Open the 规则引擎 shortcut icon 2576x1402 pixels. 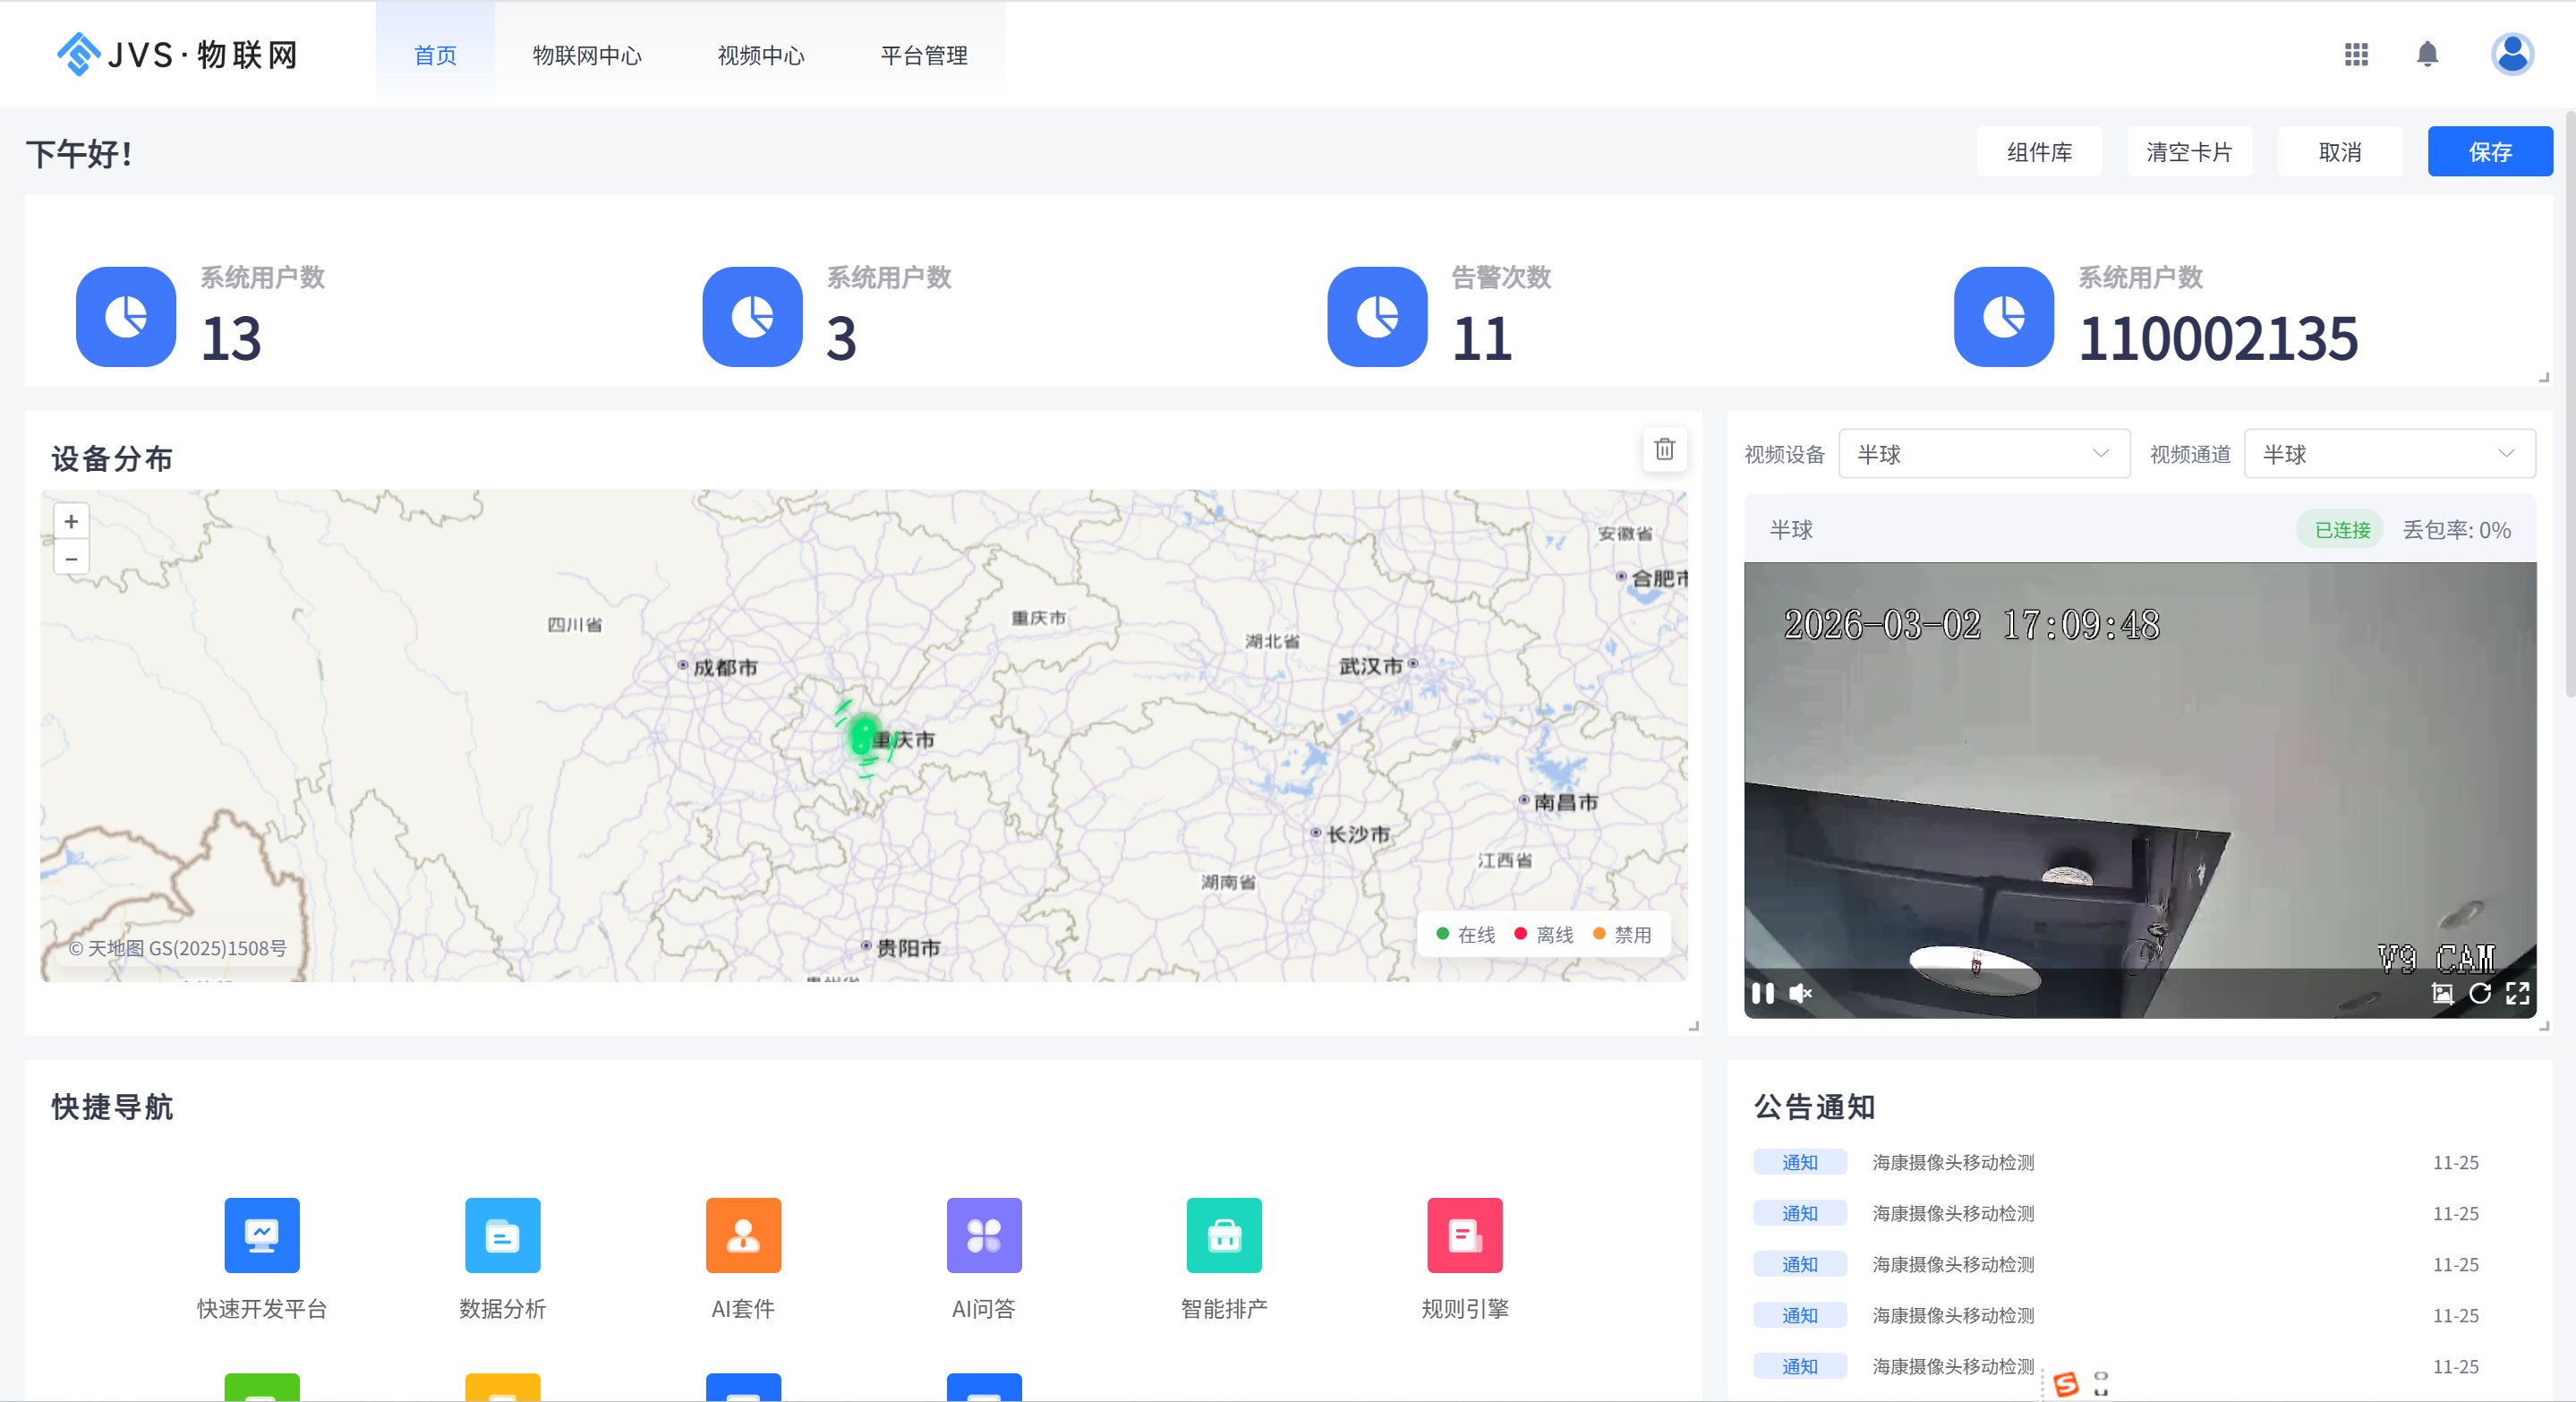[1464, 1235]
